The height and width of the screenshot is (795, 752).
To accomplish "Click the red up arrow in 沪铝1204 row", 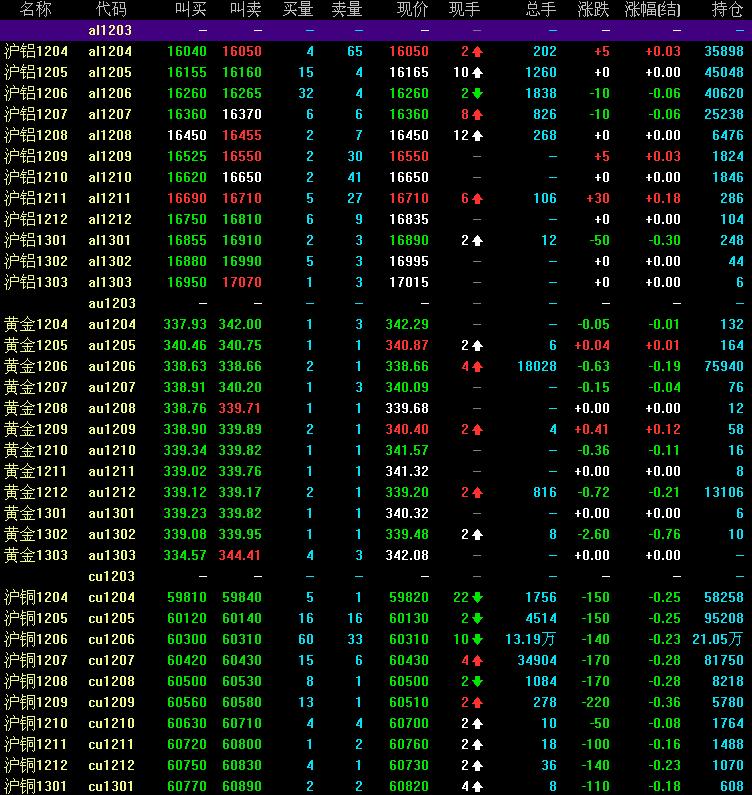I will point(478,51).
